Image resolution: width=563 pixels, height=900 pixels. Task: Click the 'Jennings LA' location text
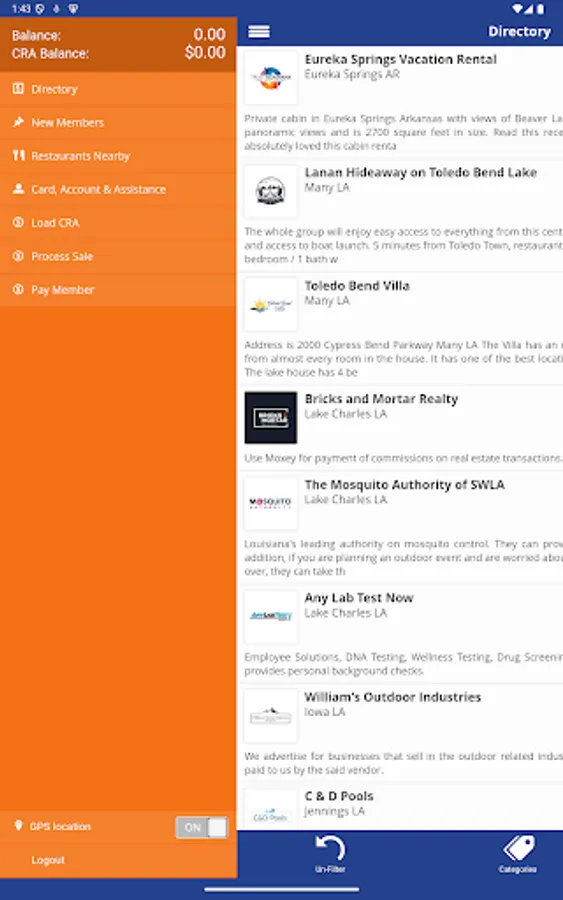tap(335, 811)
